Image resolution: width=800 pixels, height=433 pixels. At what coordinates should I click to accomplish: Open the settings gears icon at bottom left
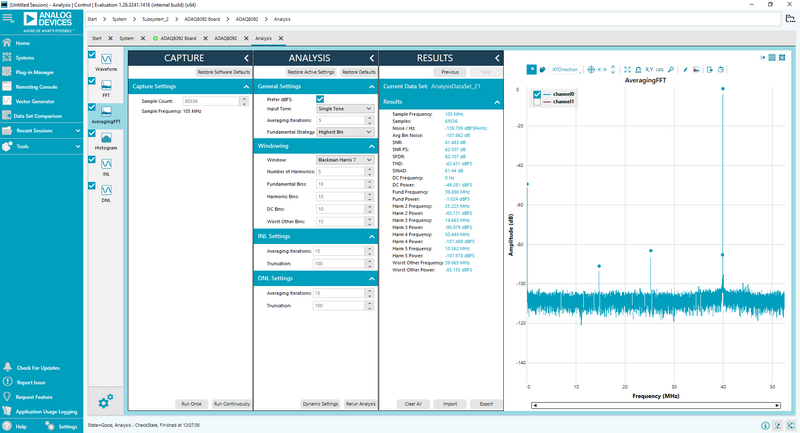pos(106,402)
